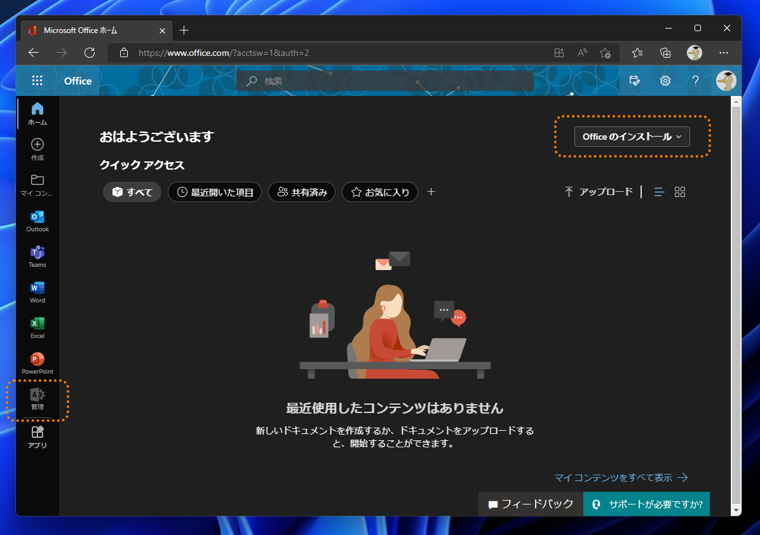This screenshot has width=760, height=535.
Task: Click the browser address bar URL
Action: point(223,53)
